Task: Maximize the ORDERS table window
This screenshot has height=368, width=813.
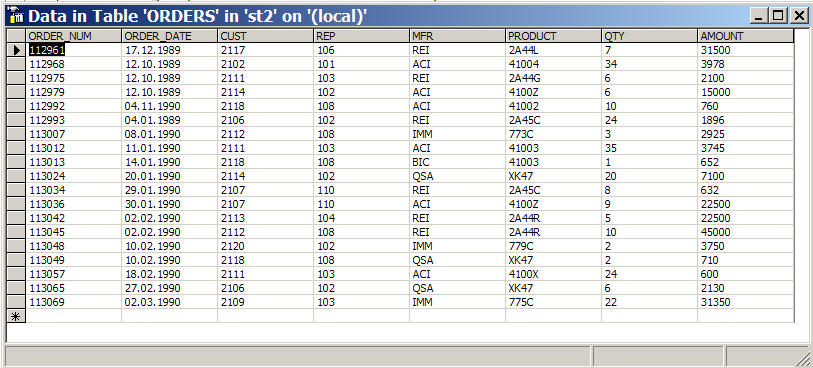Action: point(778,16)
